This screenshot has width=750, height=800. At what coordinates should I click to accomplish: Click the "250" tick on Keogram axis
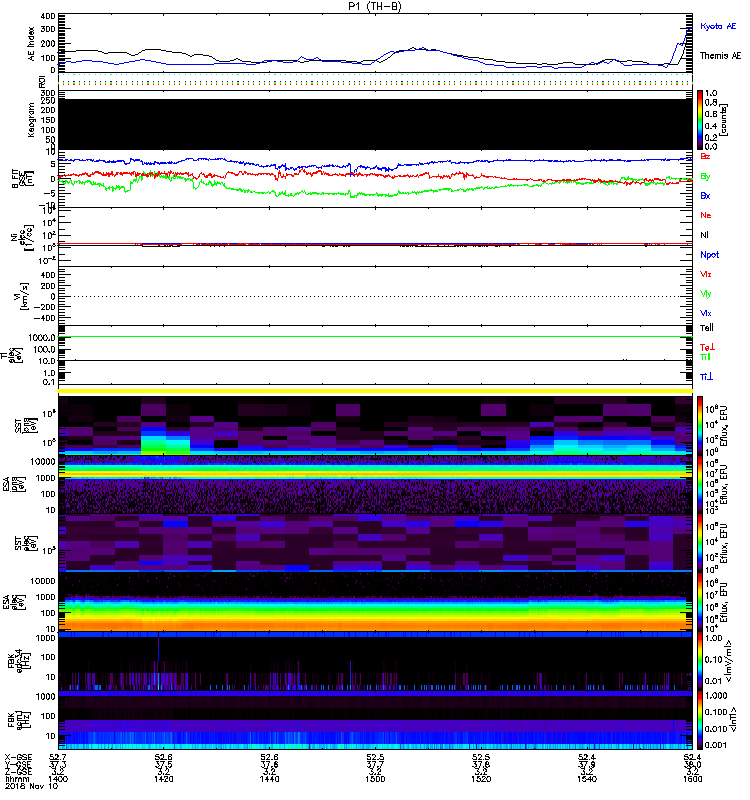(x=48, y=101)
